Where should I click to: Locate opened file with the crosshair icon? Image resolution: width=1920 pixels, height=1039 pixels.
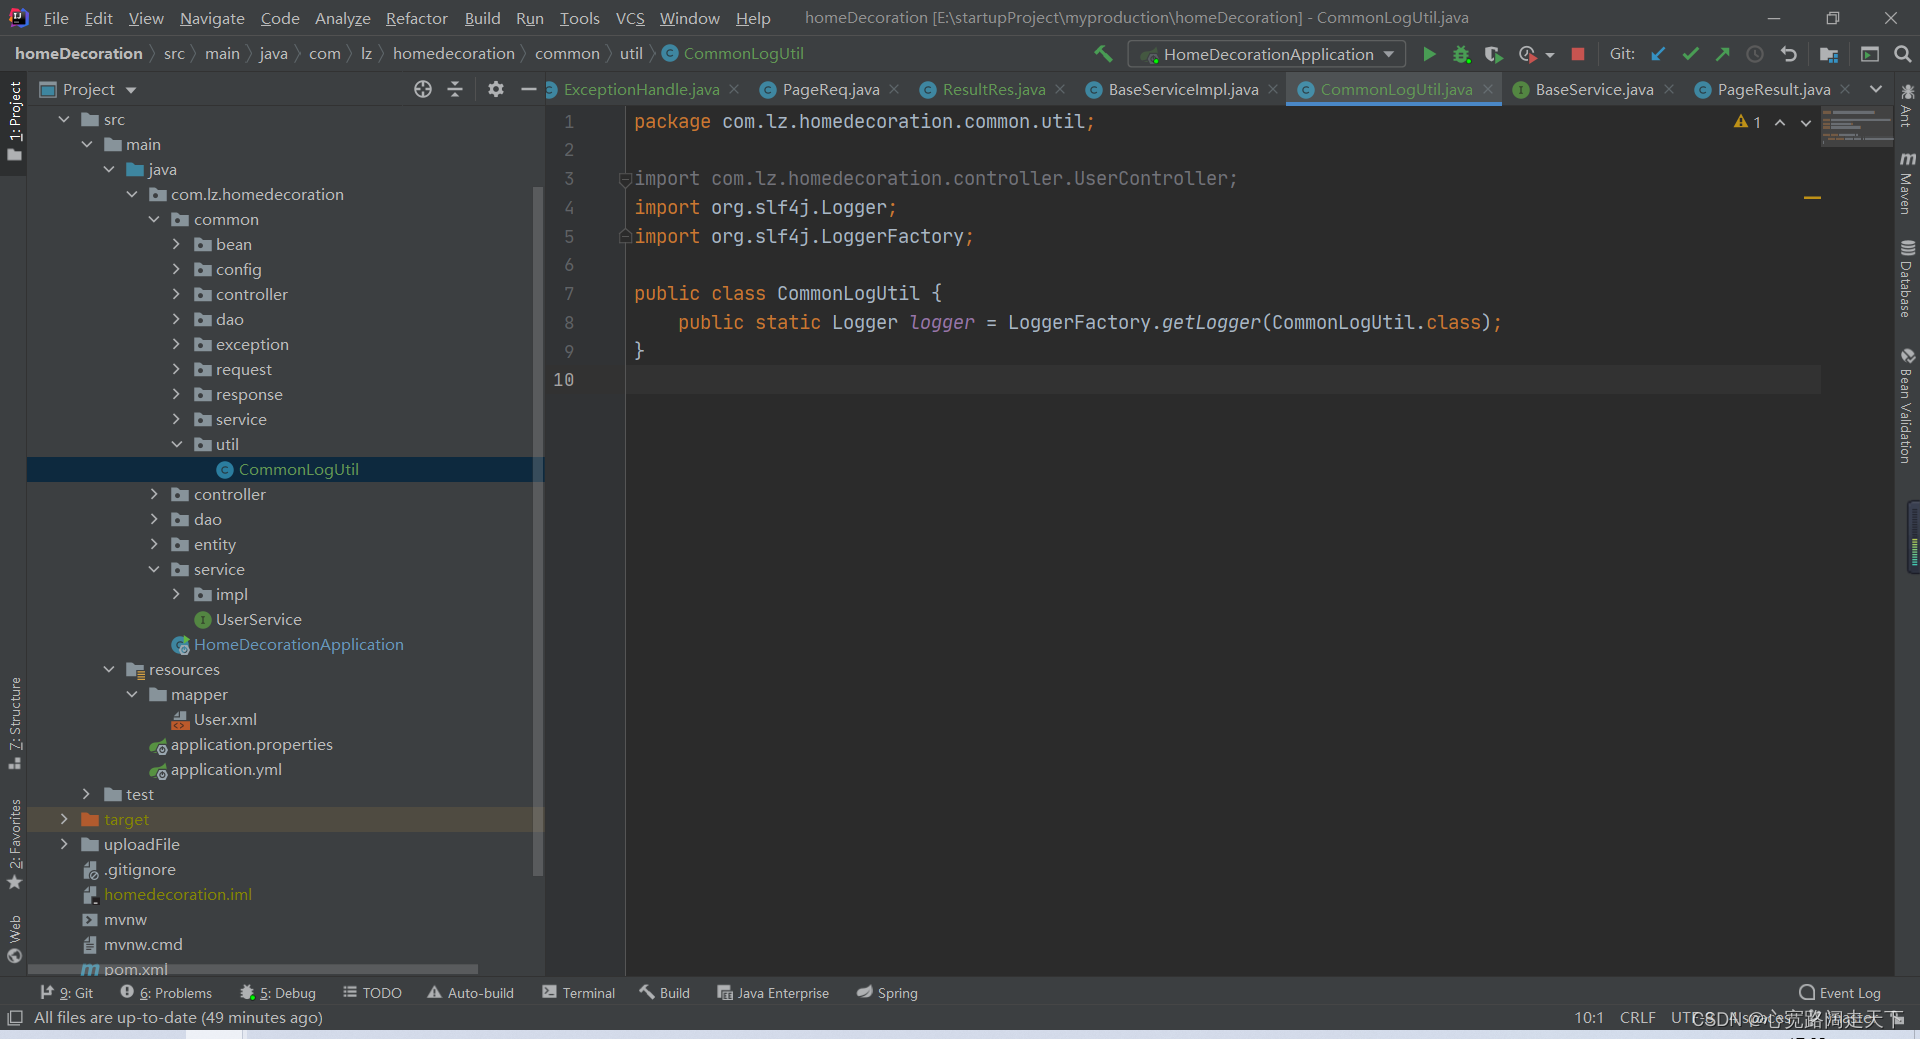click(423, 89)
